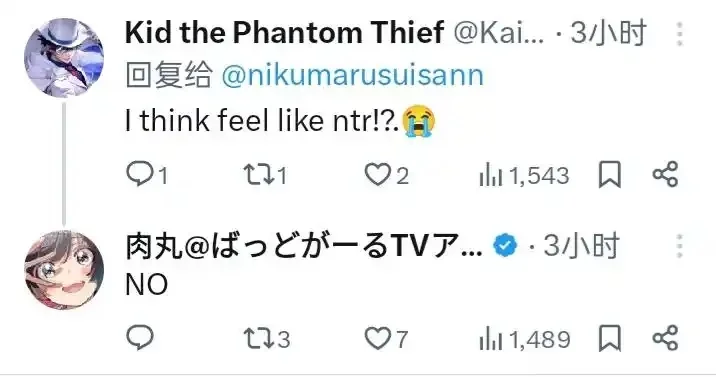Screen dimensions: 716x377
Task: Open 肉丸's anime girl avatar
Action: tap(64, 270)
